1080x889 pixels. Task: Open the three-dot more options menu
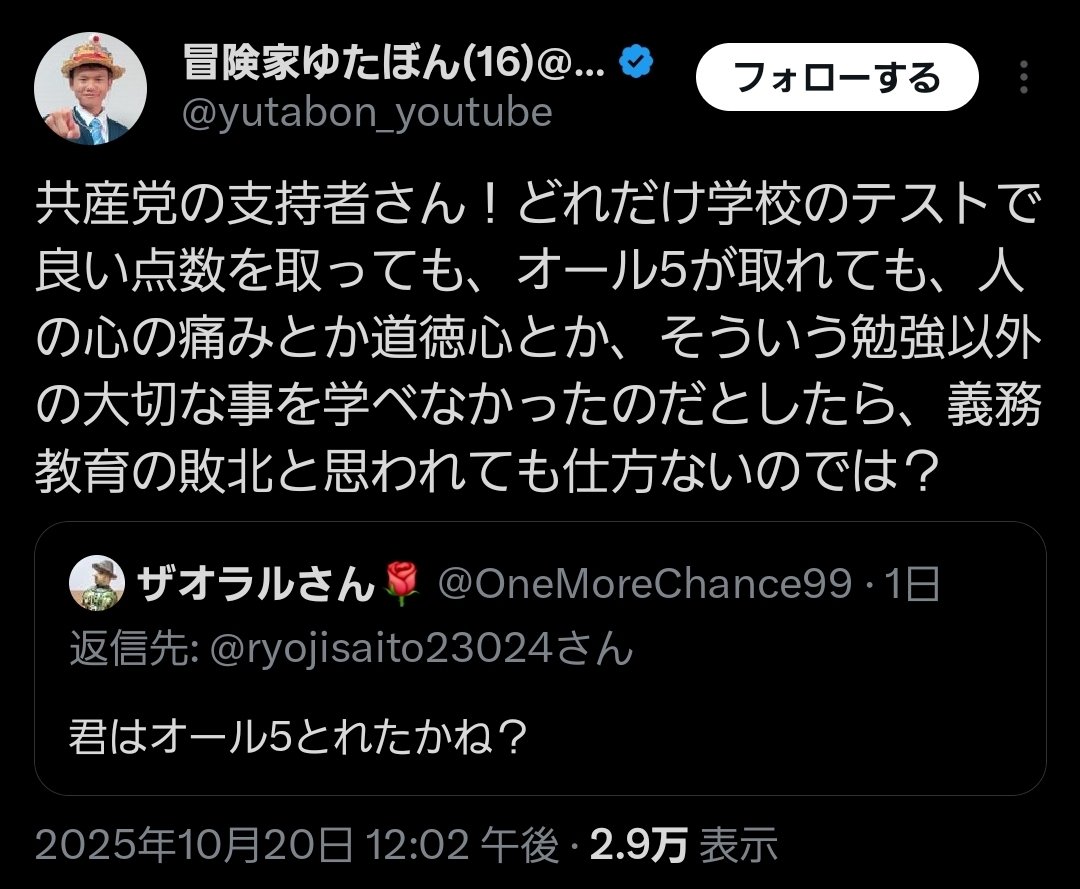1024,77
